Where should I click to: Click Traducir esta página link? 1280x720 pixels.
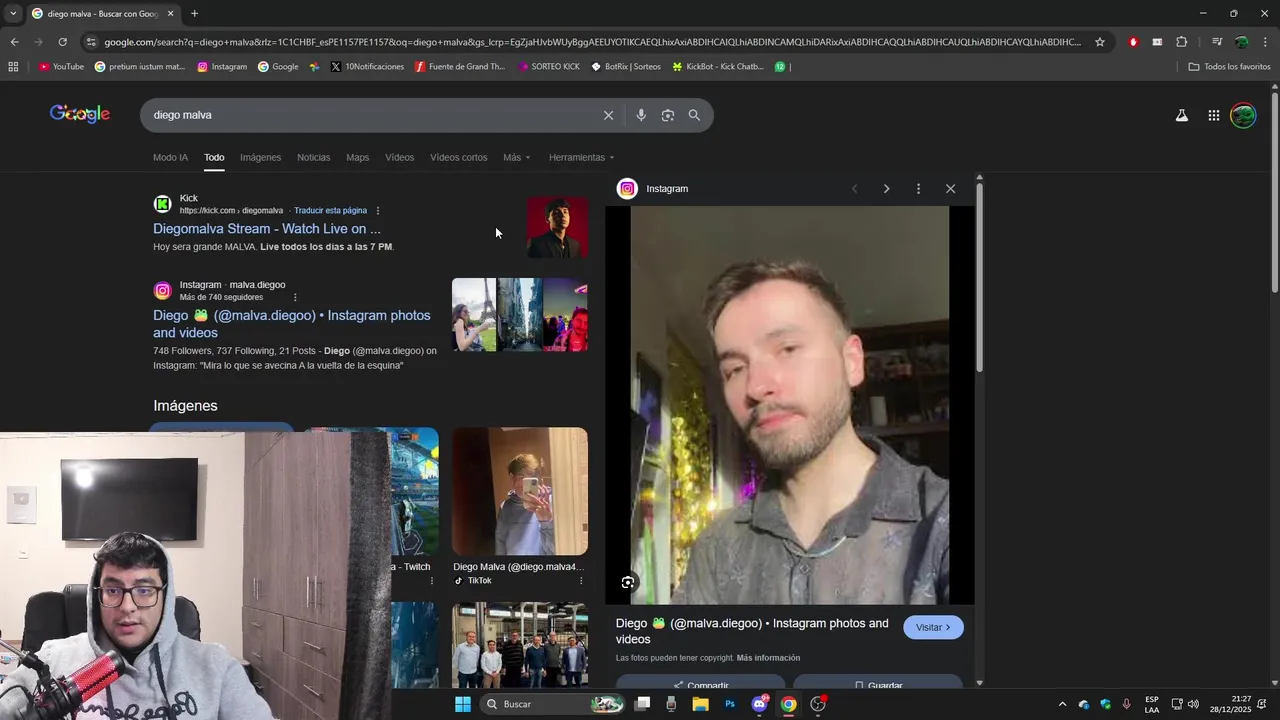pos(330,211)
